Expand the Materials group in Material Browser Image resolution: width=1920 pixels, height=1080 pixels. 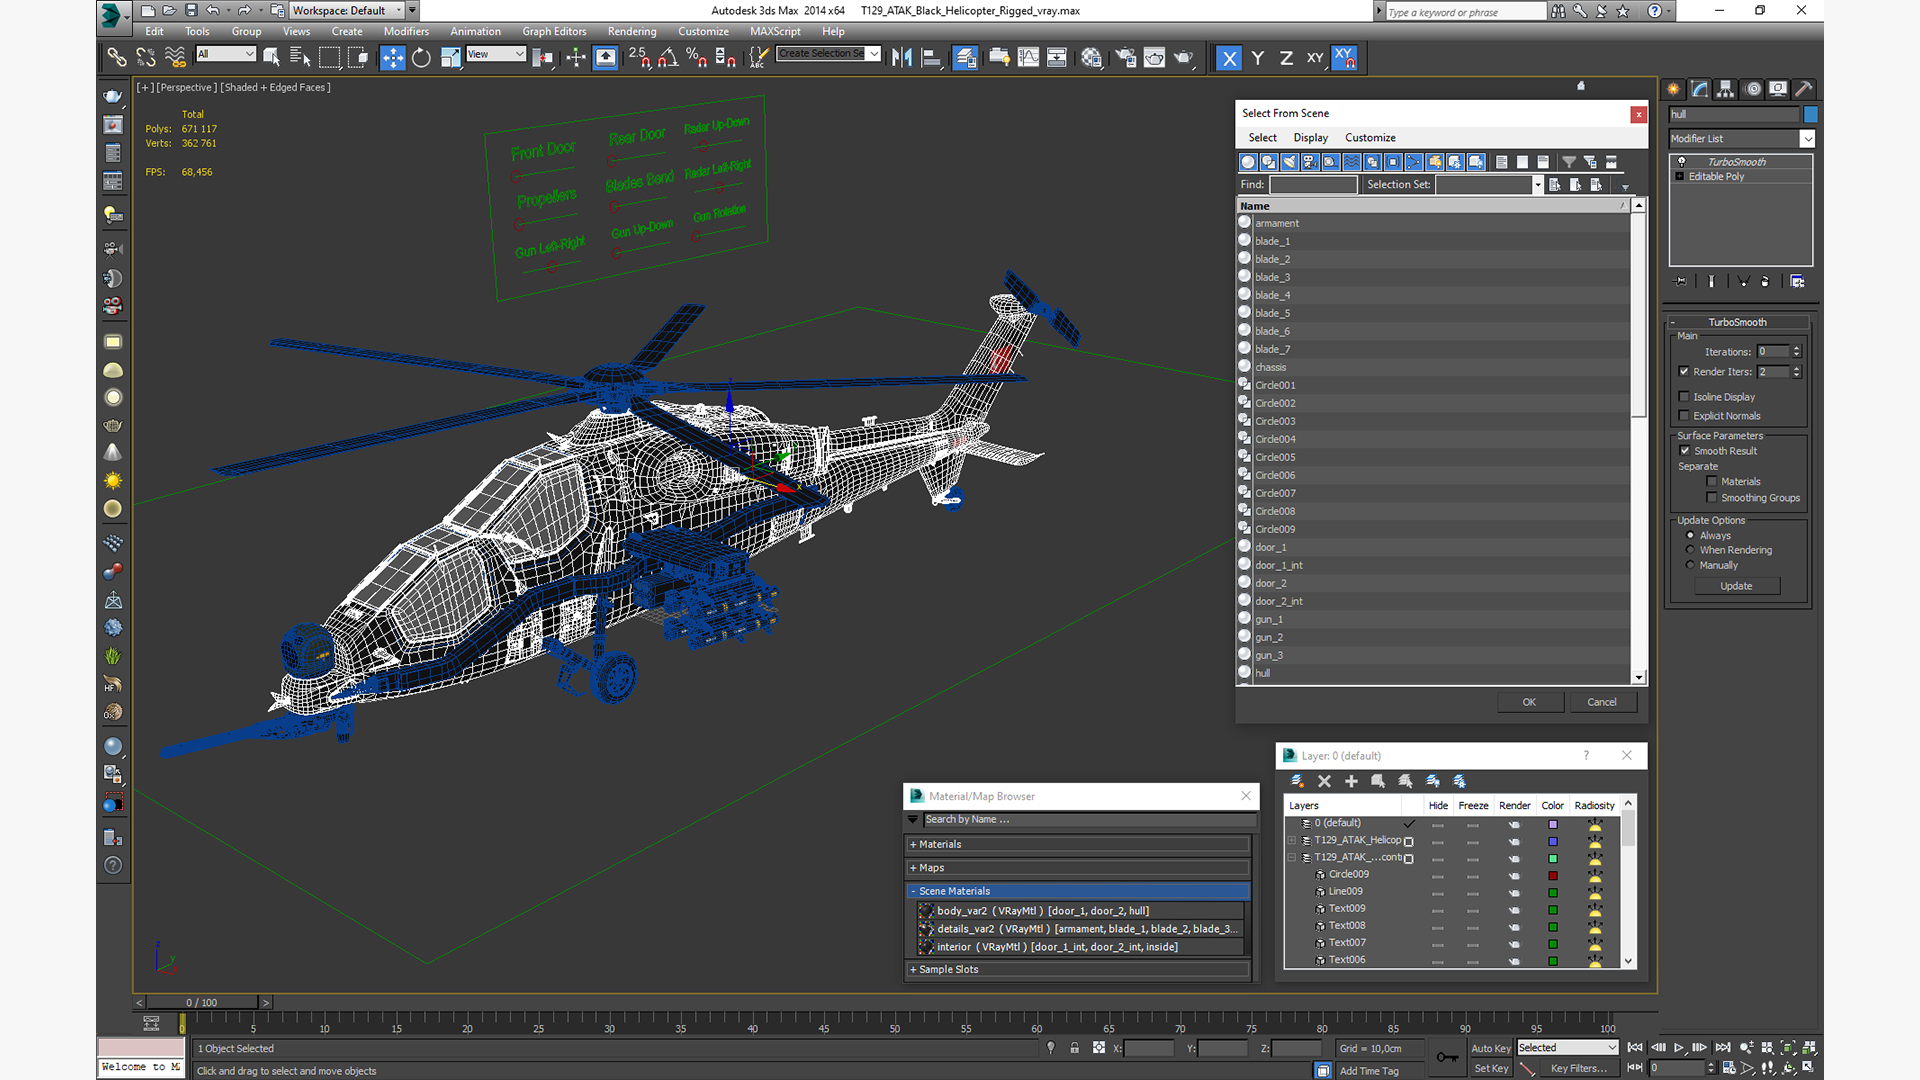1078,844
